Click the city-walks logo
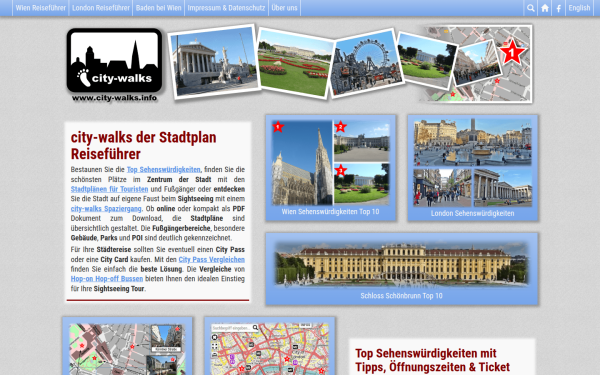This screenshot has height=375, width=600. click(114, 60)
